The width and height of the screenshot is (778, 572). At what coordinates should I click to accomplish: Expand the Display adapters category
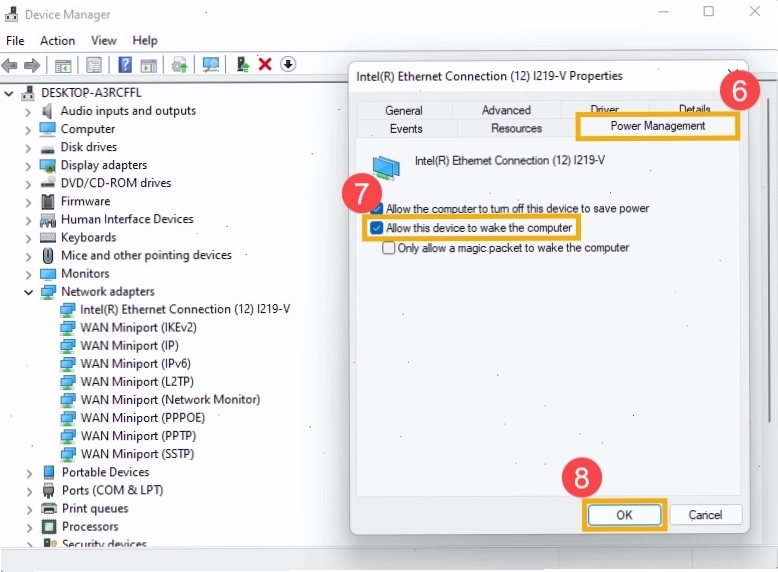[28, 166]
